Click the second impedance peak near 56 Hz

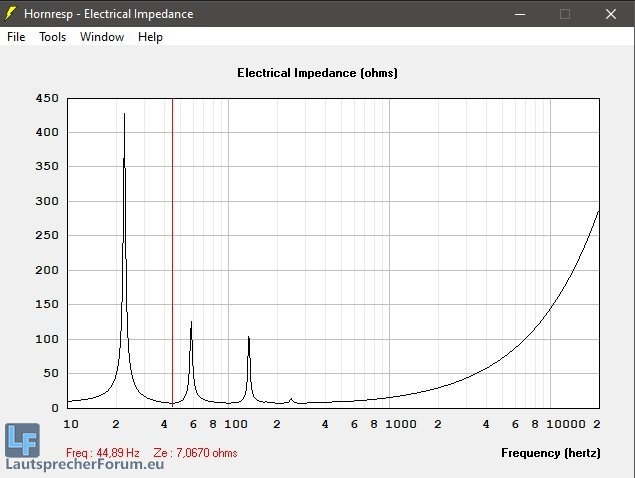(x=191, y=323)
